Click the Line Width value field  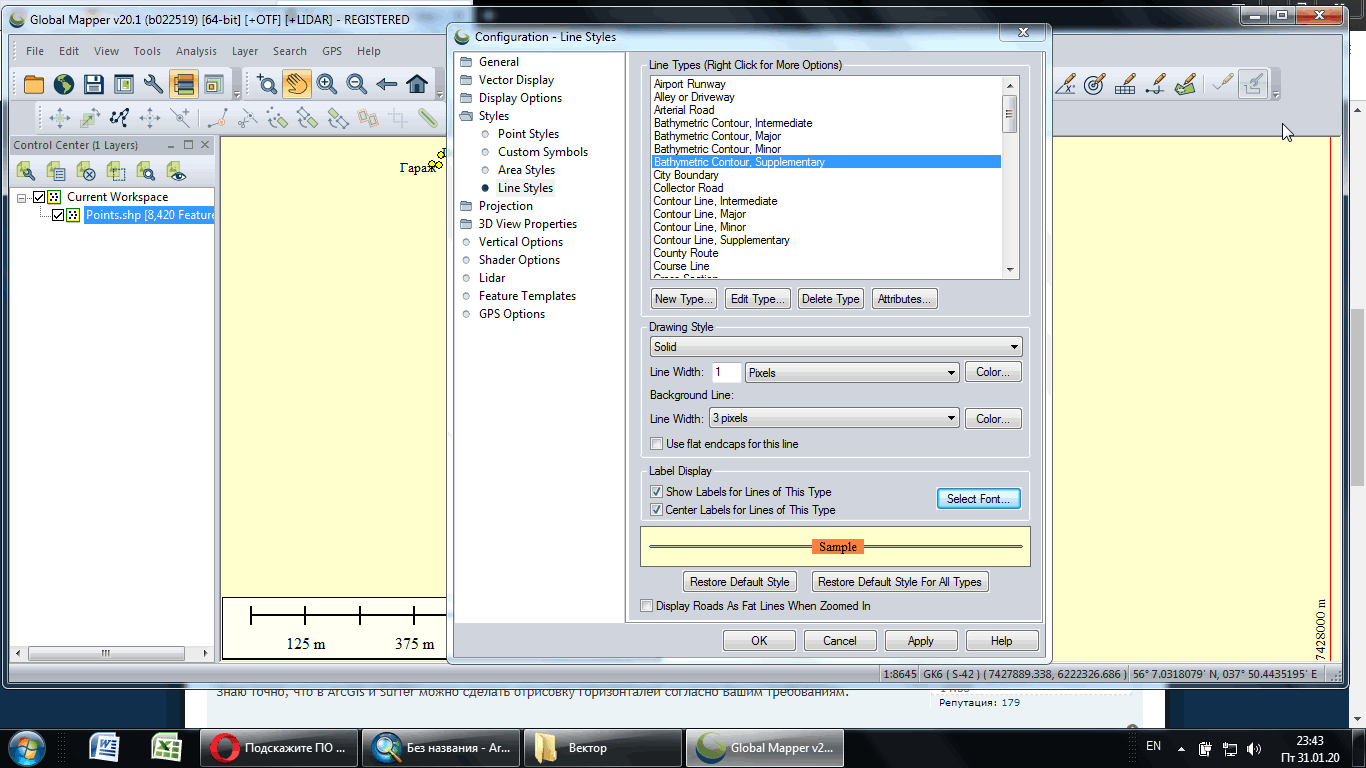[x=727, y=373]
